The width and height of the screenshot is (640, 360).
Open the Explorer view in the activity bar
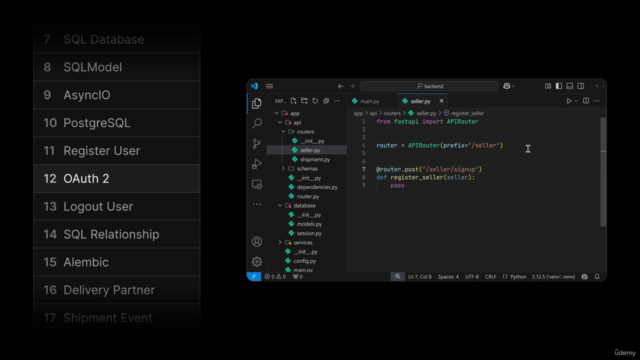pos(257,103)
